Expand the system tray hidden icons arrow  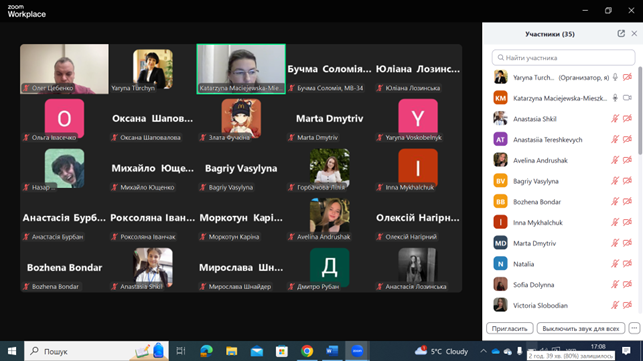(x=483, y=351)
